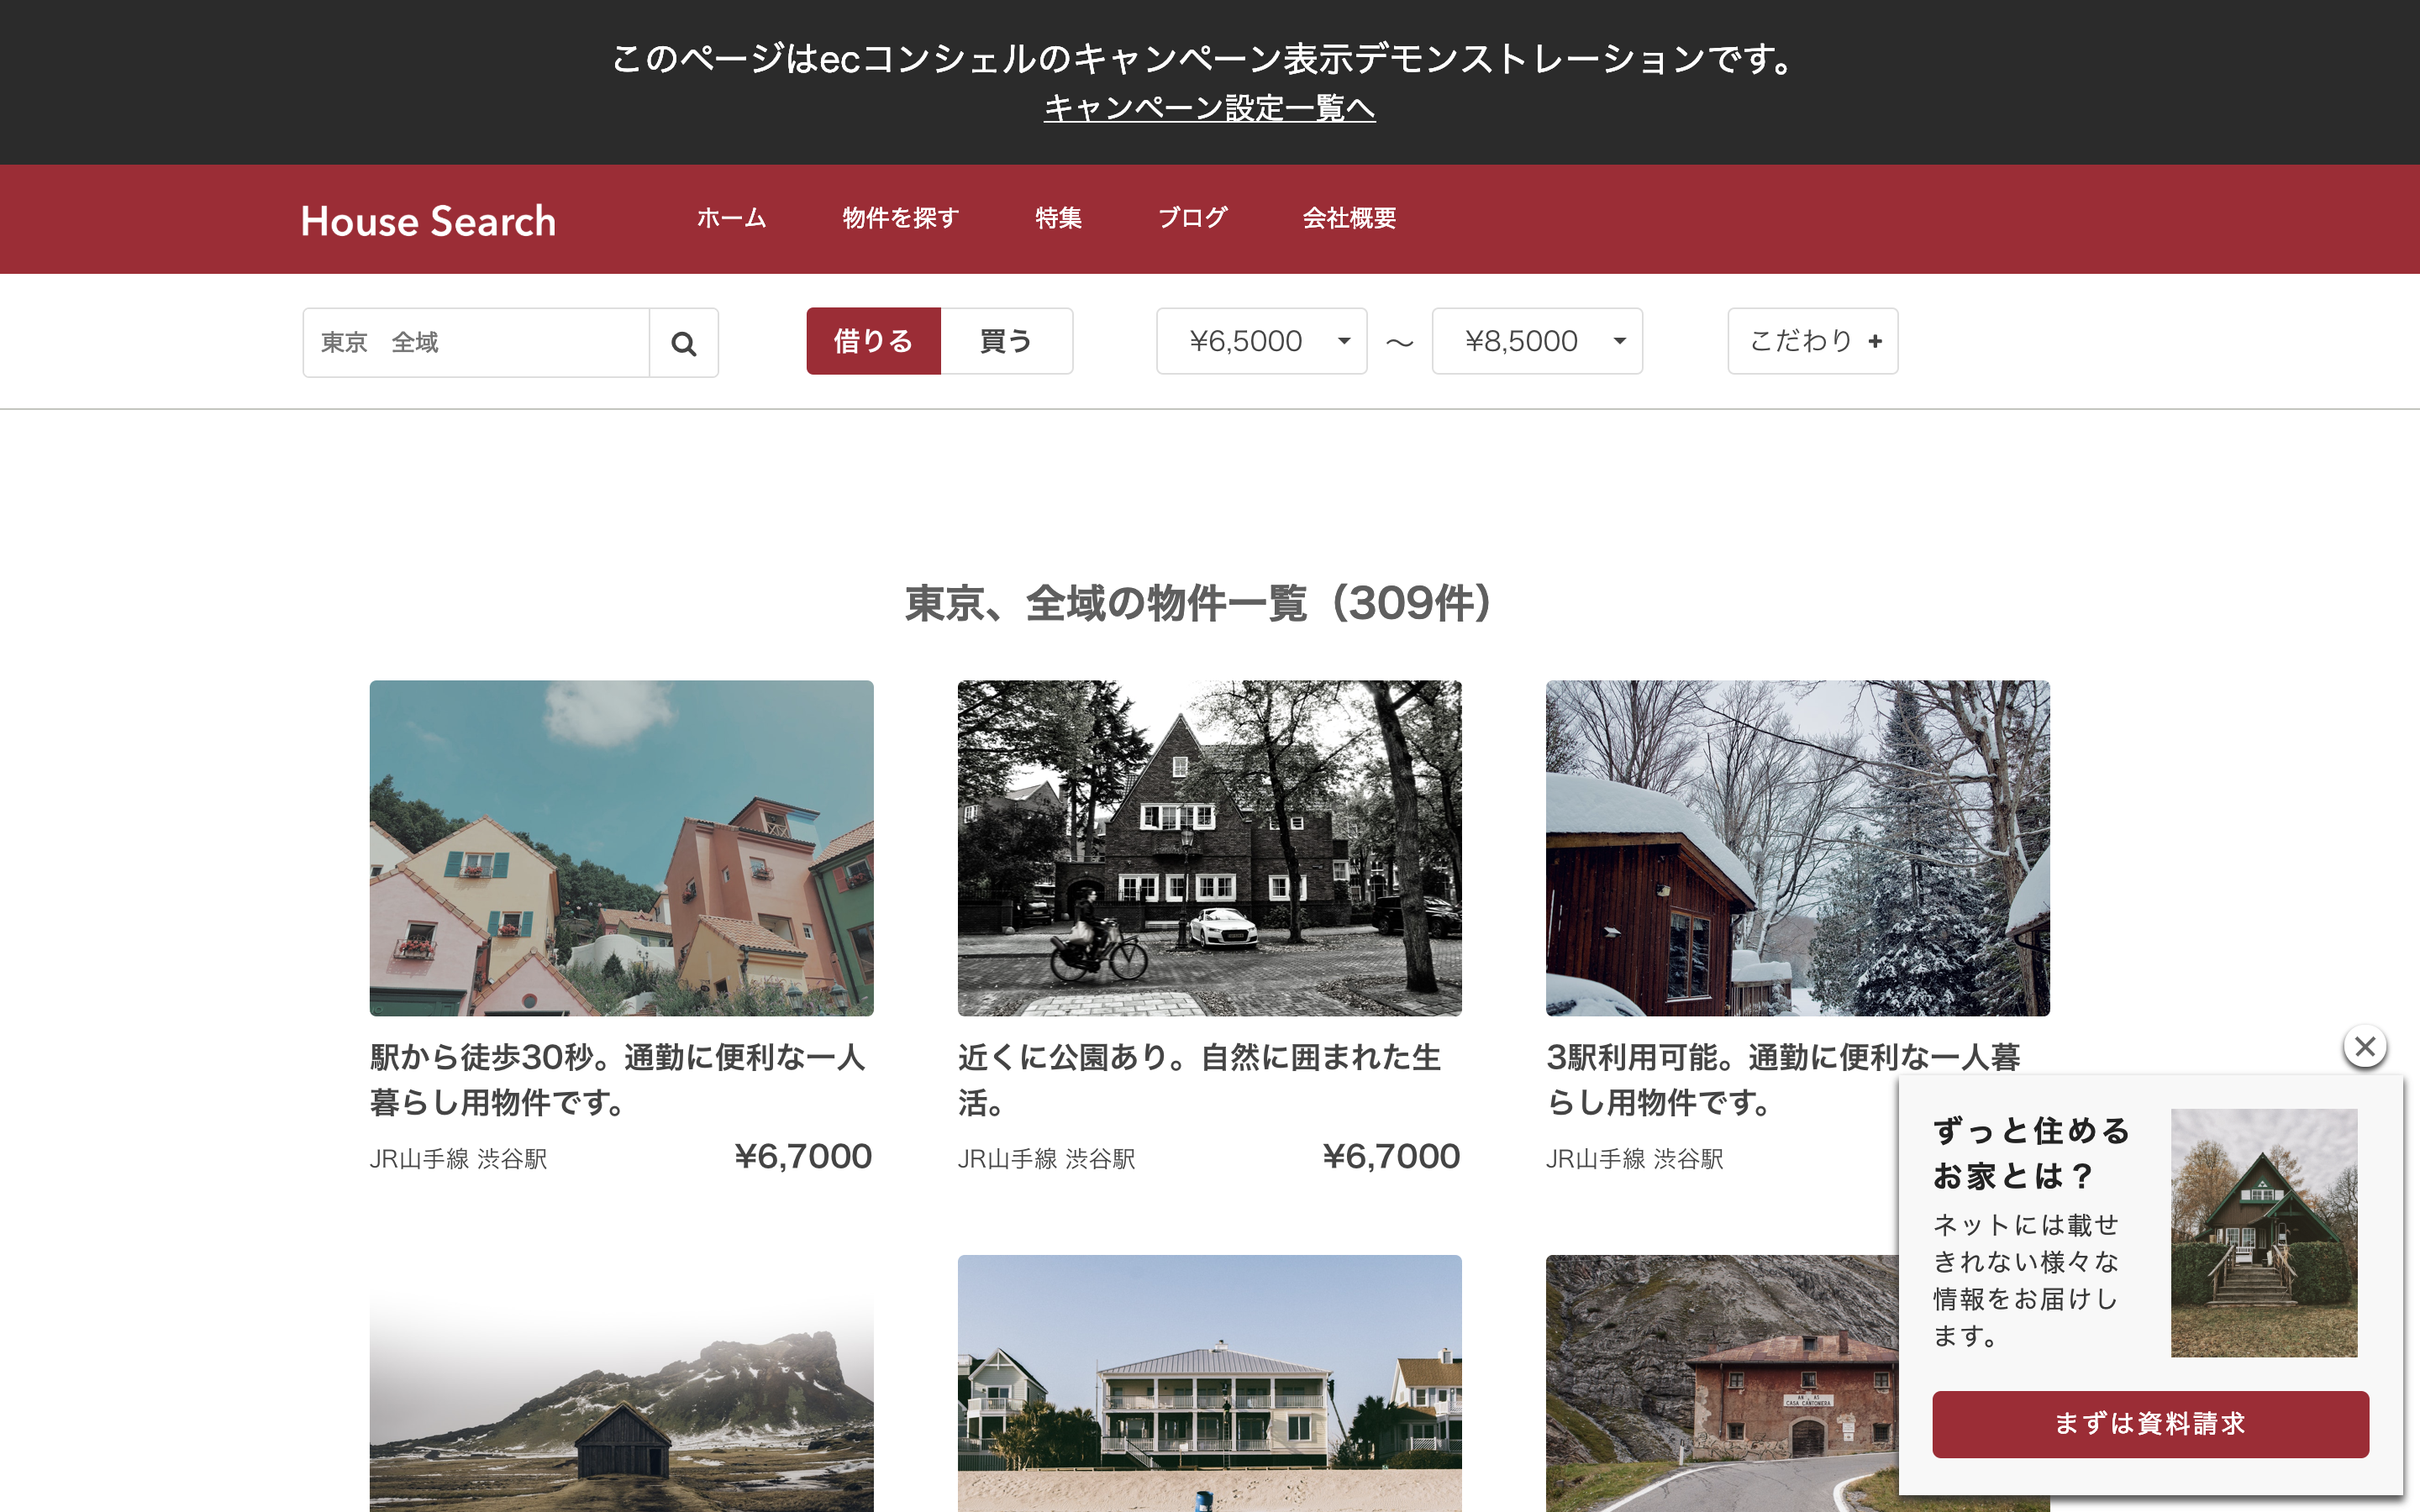Image resolution: width=2420 pixels, height=1512 pixels.
Task: Open the stone roadside building photo
Action: pos(1721,1383)
